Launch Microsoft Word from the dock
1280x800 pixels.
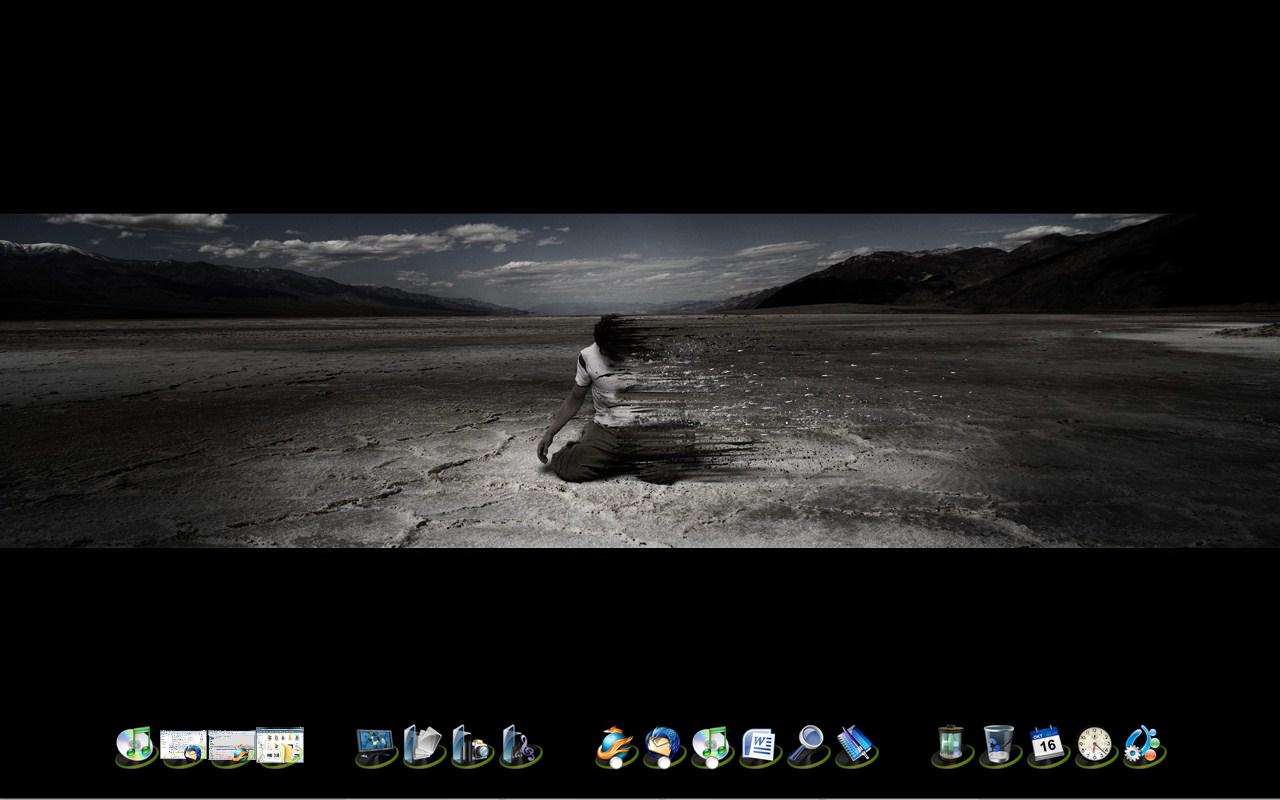point(759,746)
